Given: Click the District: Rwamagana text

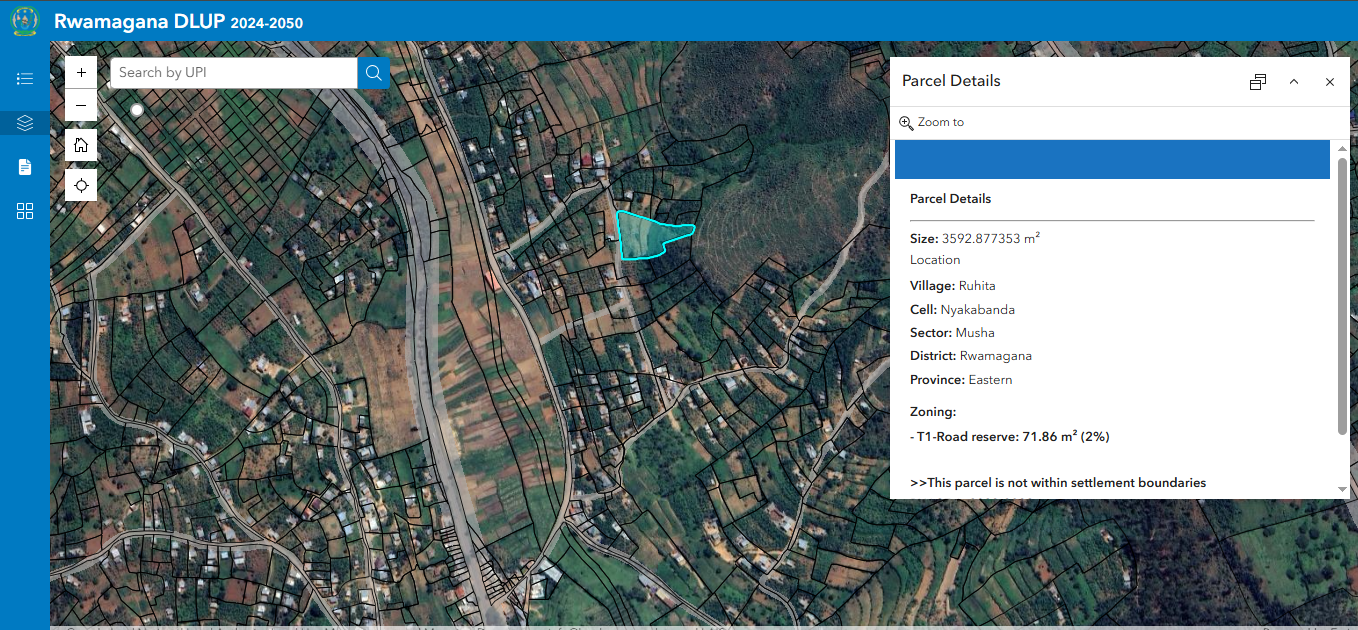Looking at the screenshot, I should (971, 356).
